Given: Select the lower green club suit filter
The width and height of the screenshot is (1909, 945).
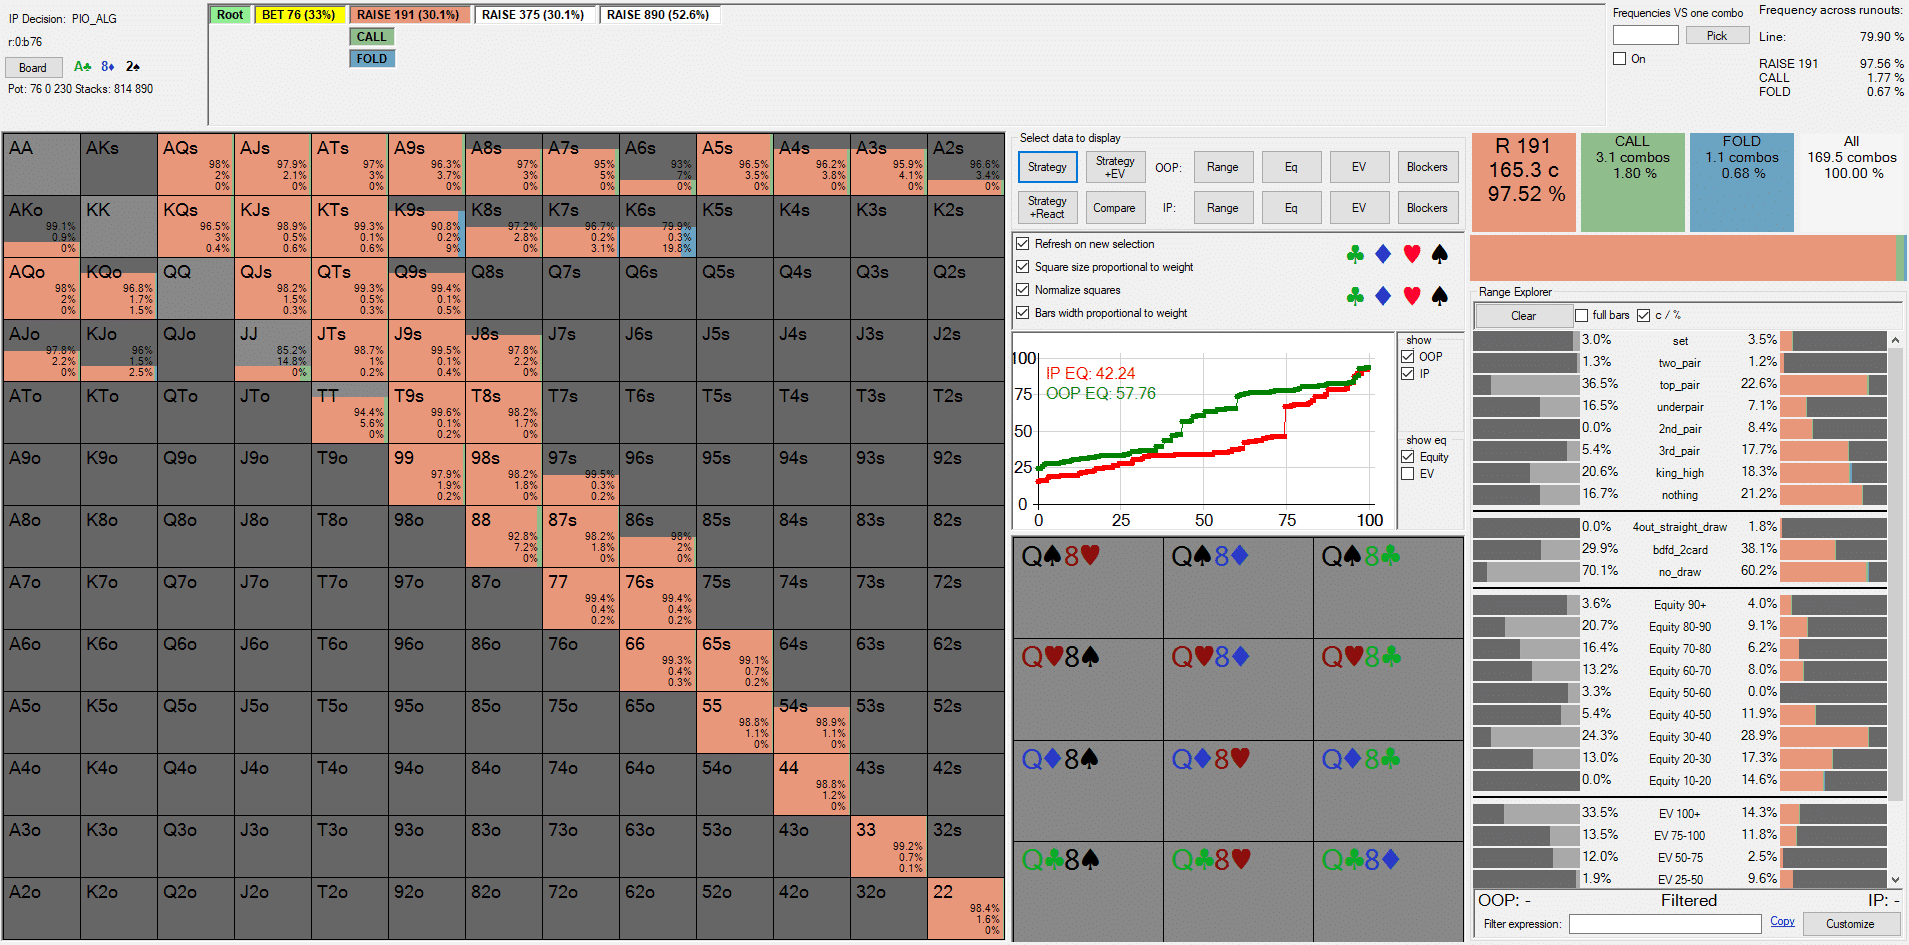Looking at the screenshot, I should [1355, 296].
